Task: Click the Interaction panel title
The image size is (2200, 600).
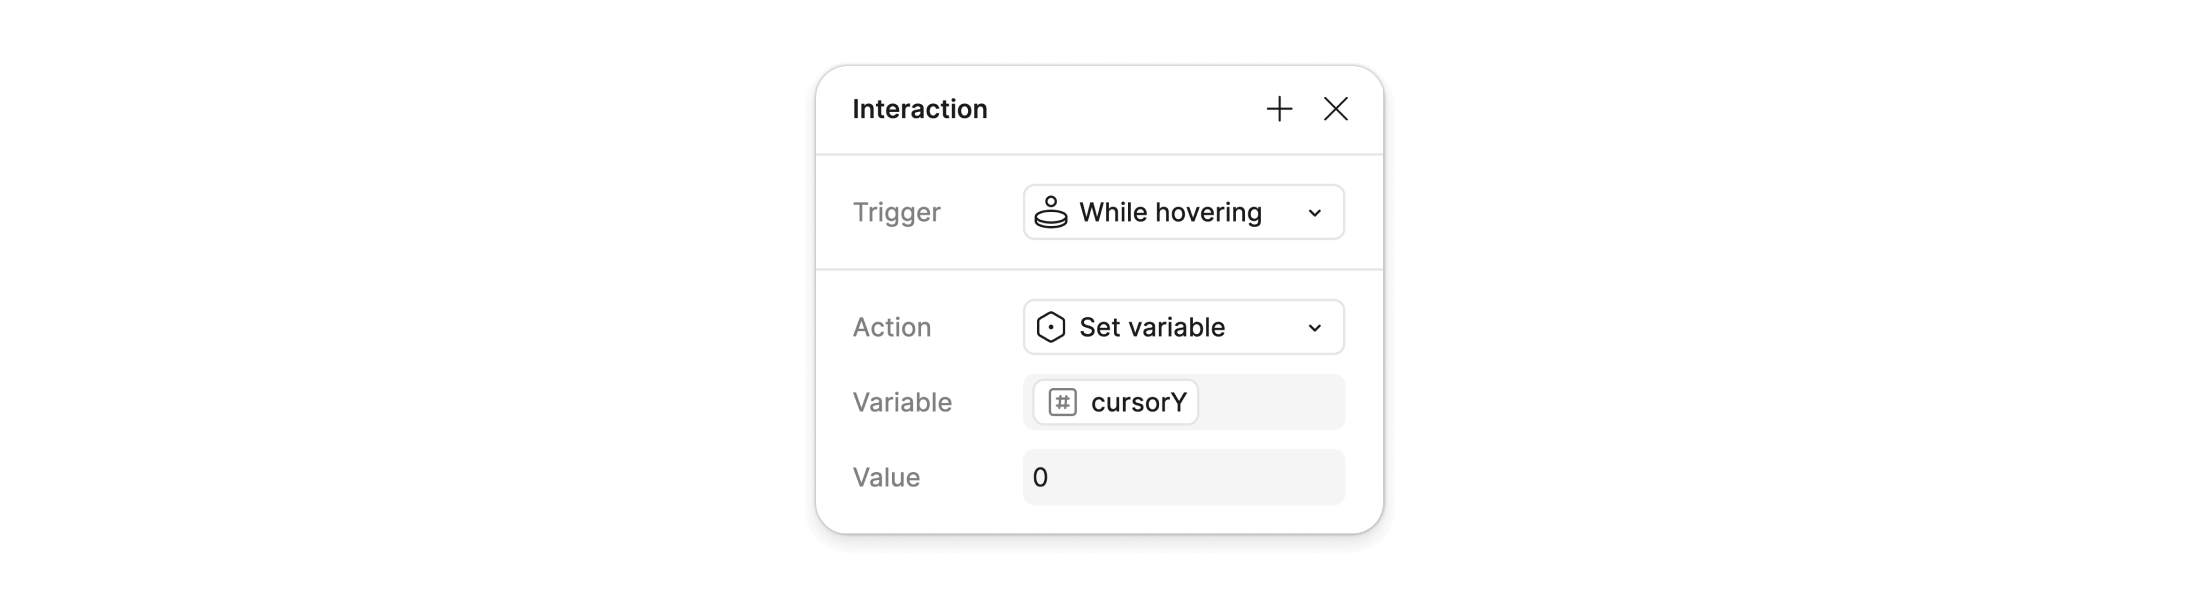Action: pos(921,109)
